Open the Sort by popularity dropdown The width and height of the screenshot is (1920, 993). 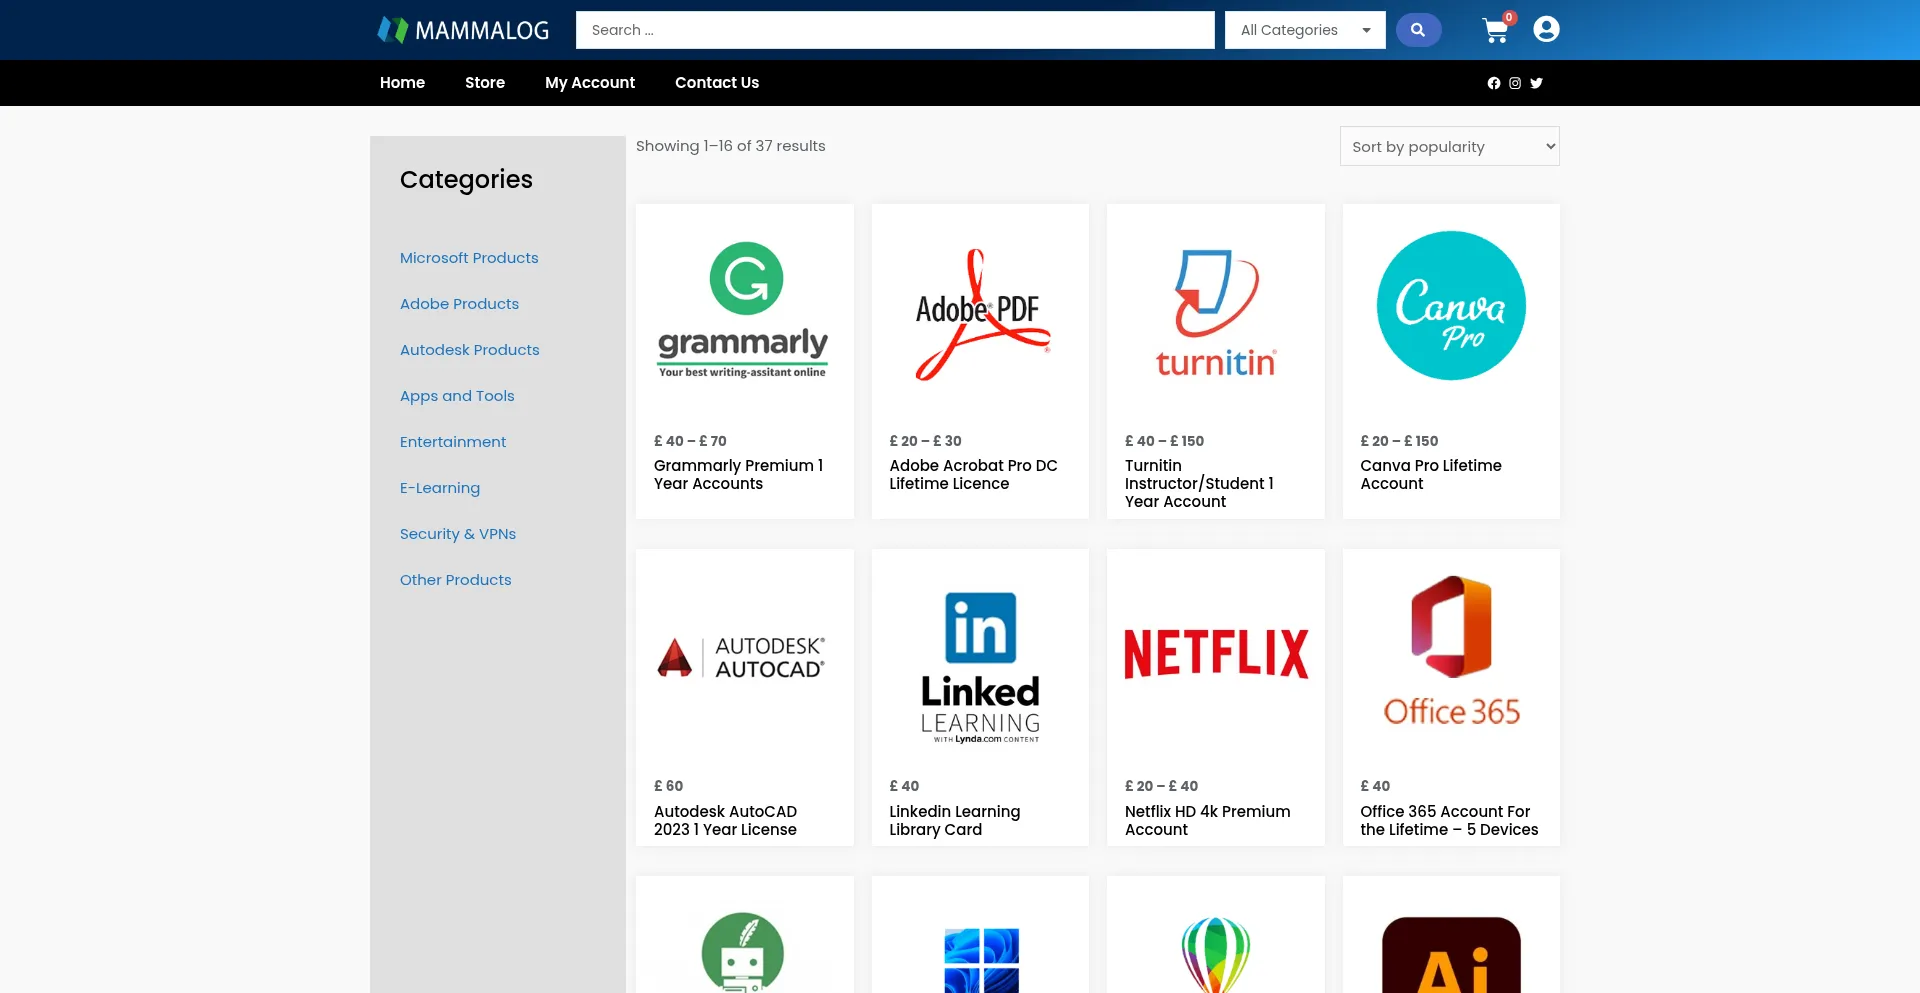[x=1449, y=146]
